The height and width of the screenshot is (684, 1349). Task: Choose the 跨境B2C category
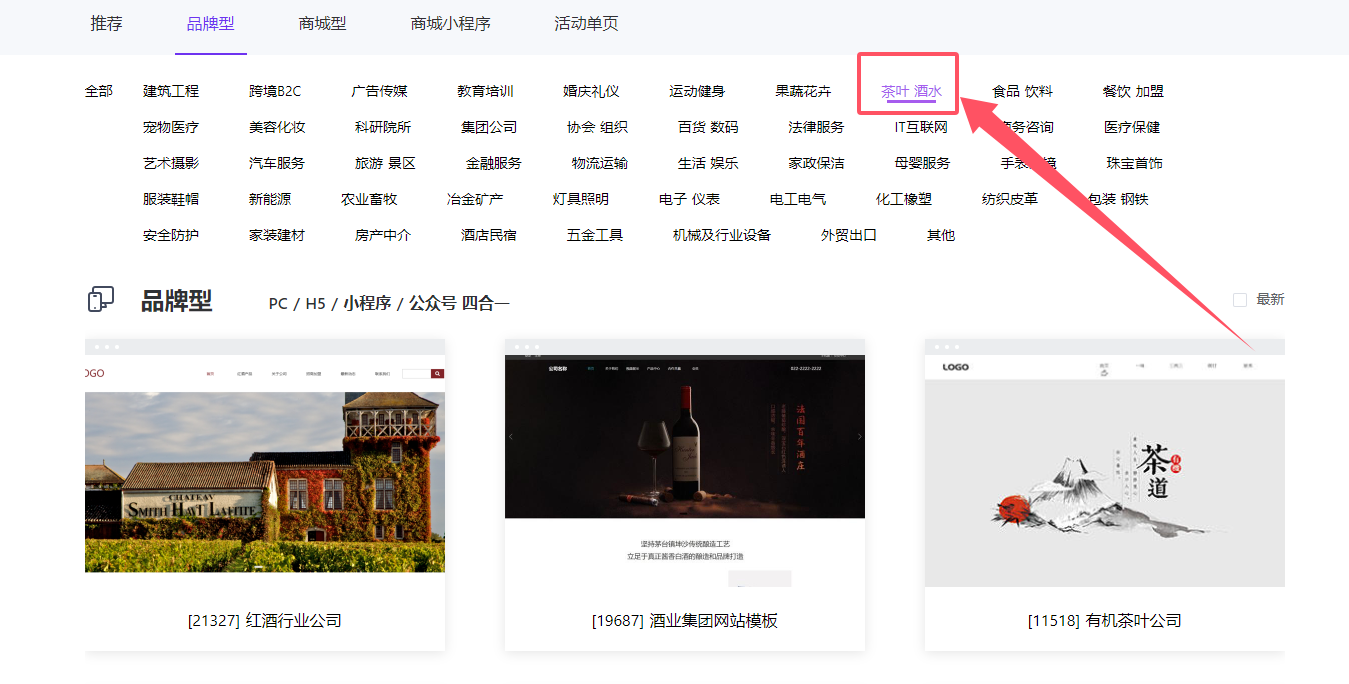point(275,91)
